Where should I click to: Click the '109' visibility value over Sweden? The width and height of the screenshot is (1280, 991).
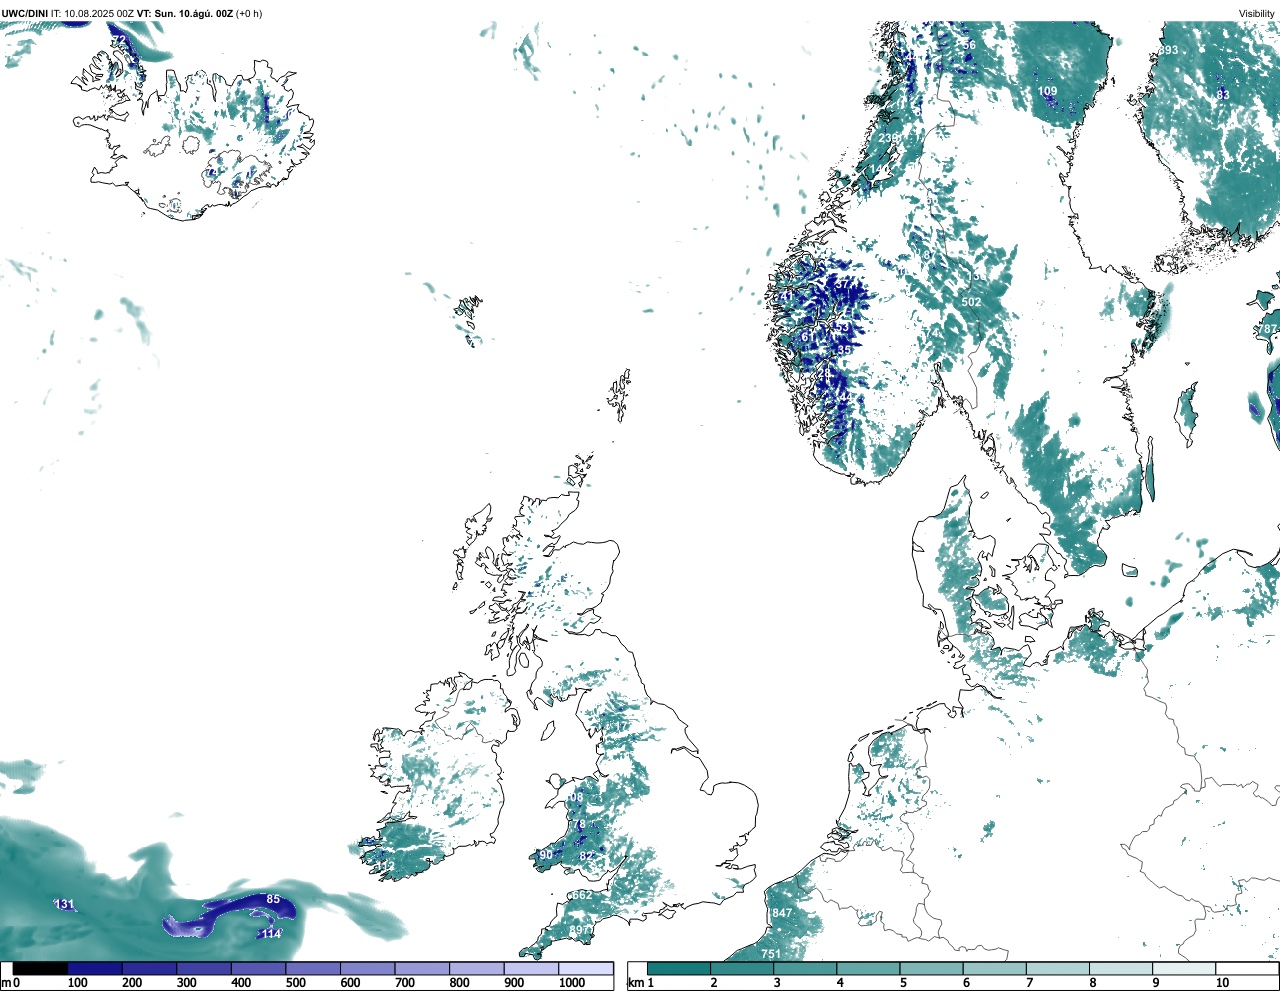coord(1047,91)
